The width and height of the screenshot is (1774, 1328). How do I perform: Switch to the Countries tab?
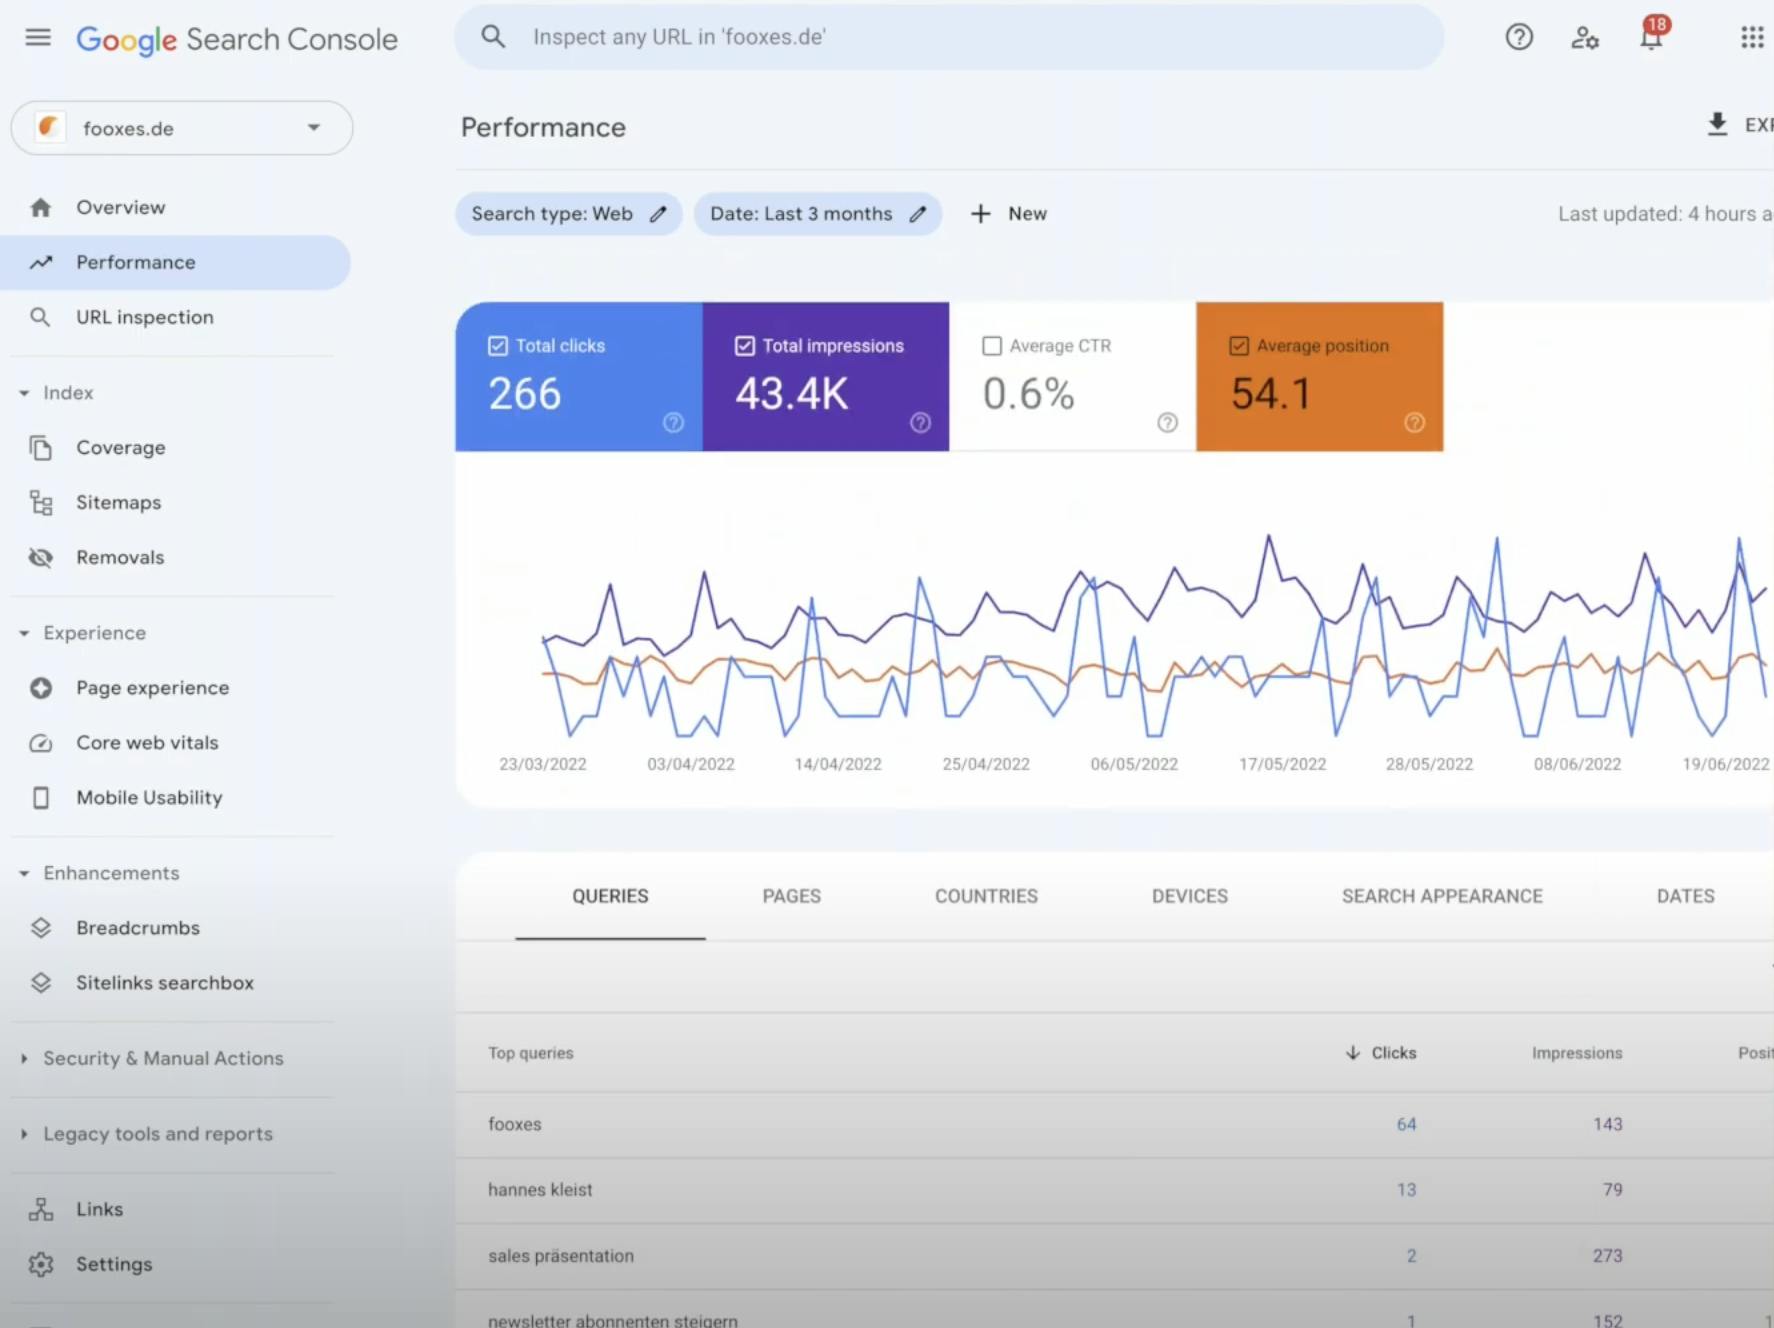[x=986, y=897]
